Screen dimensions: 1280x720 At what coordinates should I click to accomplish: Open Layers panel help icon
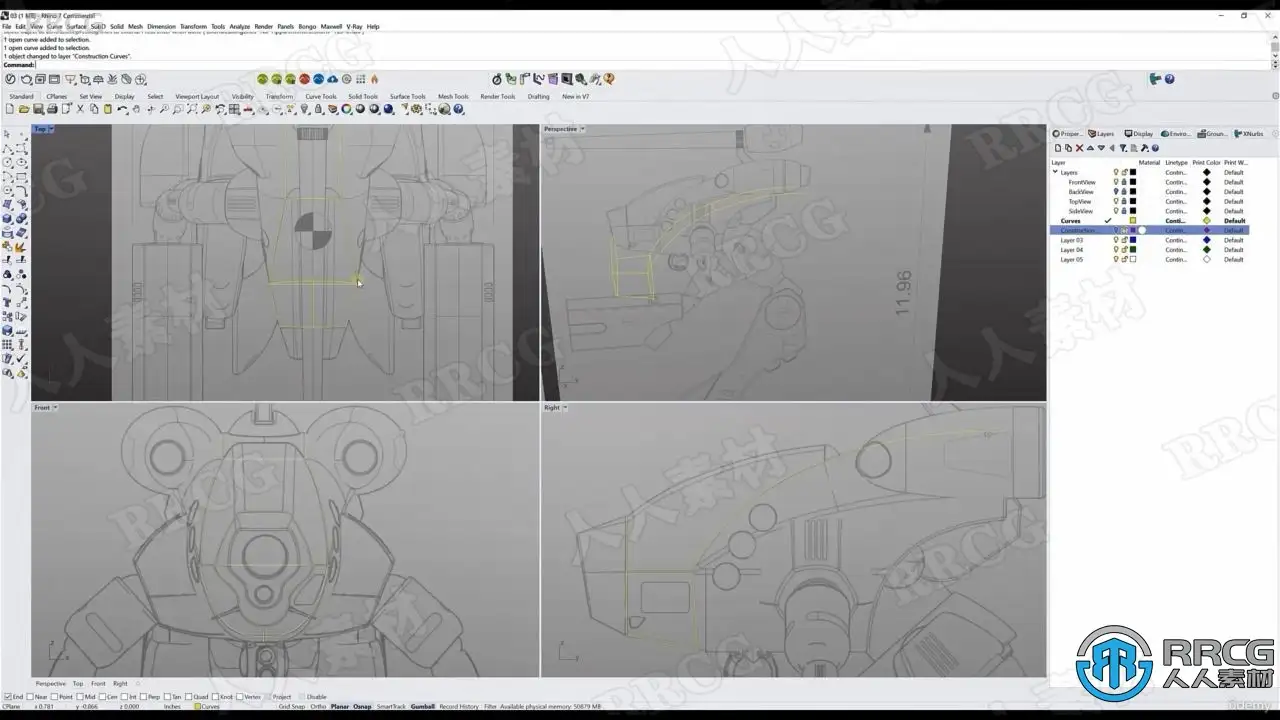1155,148
